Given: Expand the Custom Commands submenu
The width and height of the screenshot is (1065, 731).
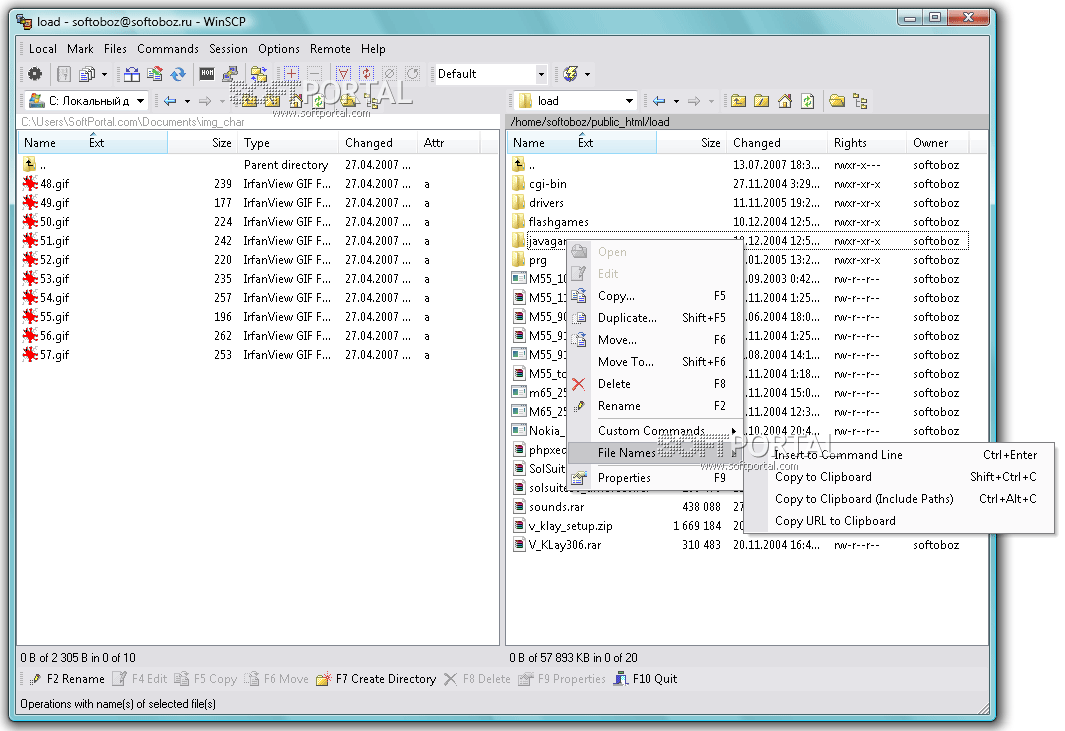Looking at the screenshot, I should click(x=655, y=431).
